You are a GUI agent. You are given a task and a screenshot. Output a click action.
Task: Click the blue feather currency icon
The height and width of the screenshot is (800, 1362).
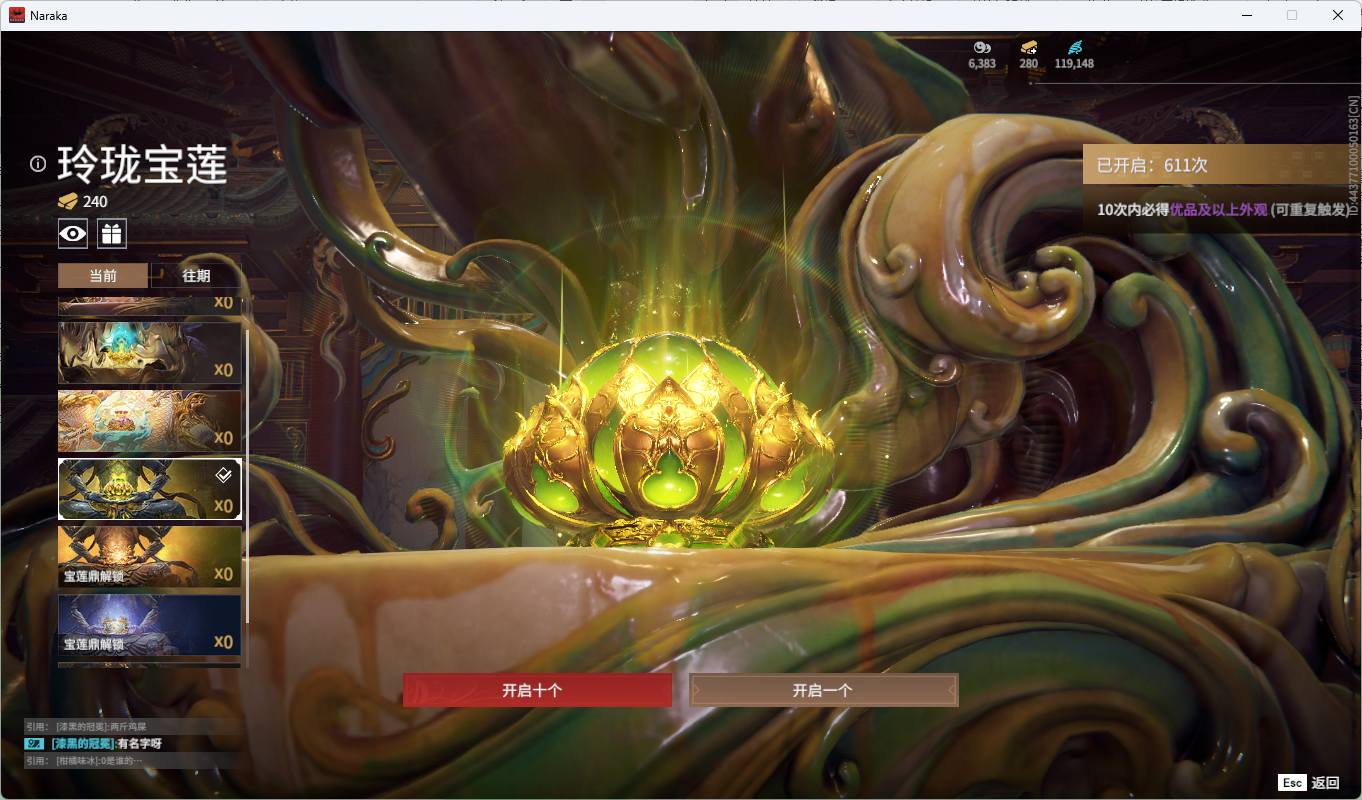1075,47
